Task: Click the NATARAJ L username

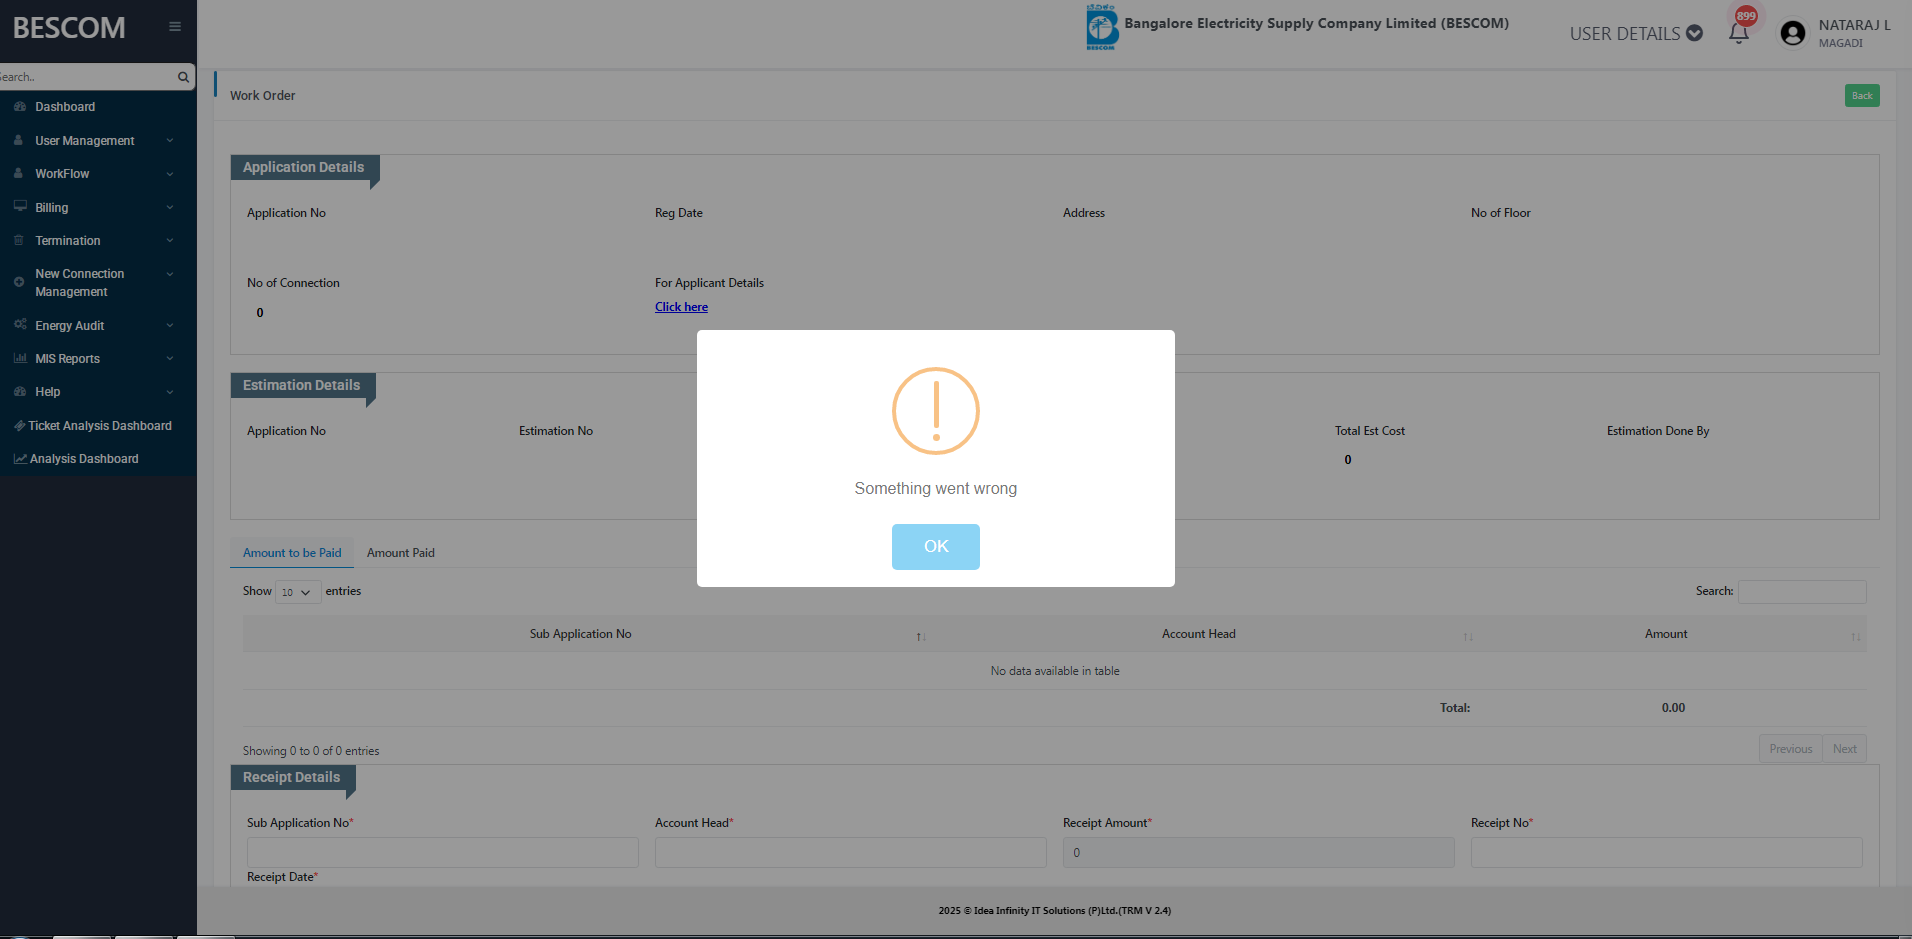Action: [x=1854, y=25]
